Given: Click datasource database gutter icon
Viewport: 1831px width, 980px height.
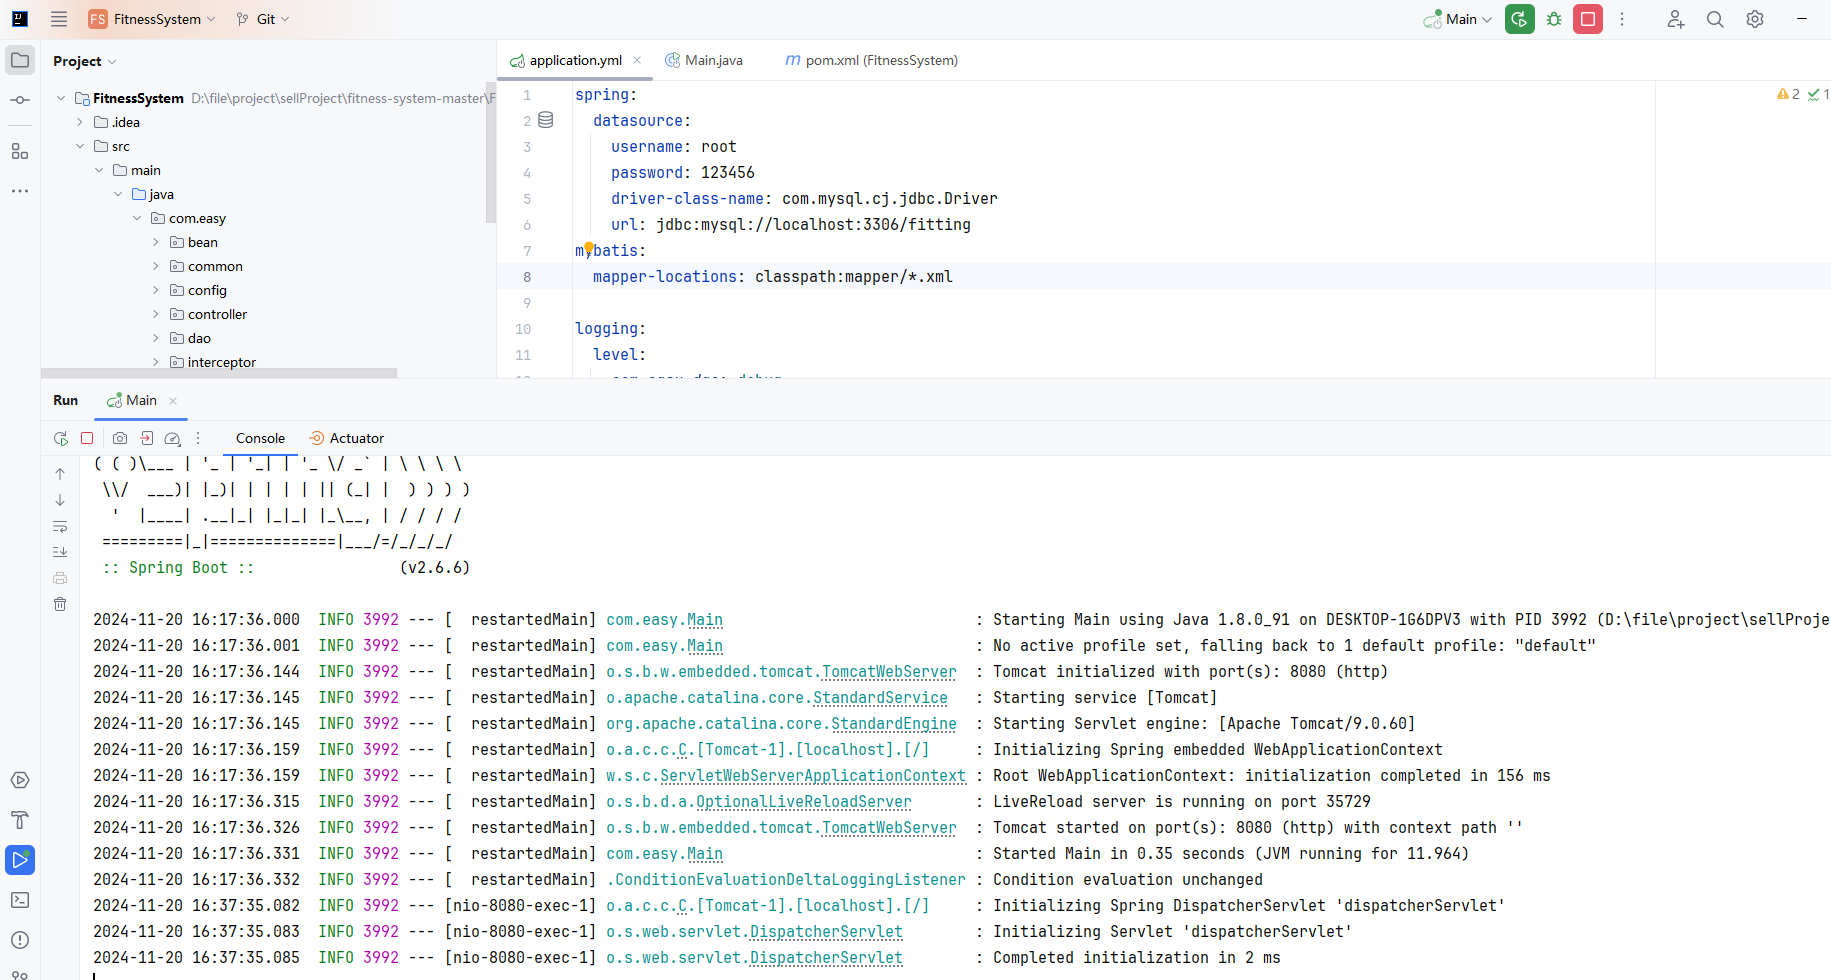Looking at the screenshot, I should [546, 120].
